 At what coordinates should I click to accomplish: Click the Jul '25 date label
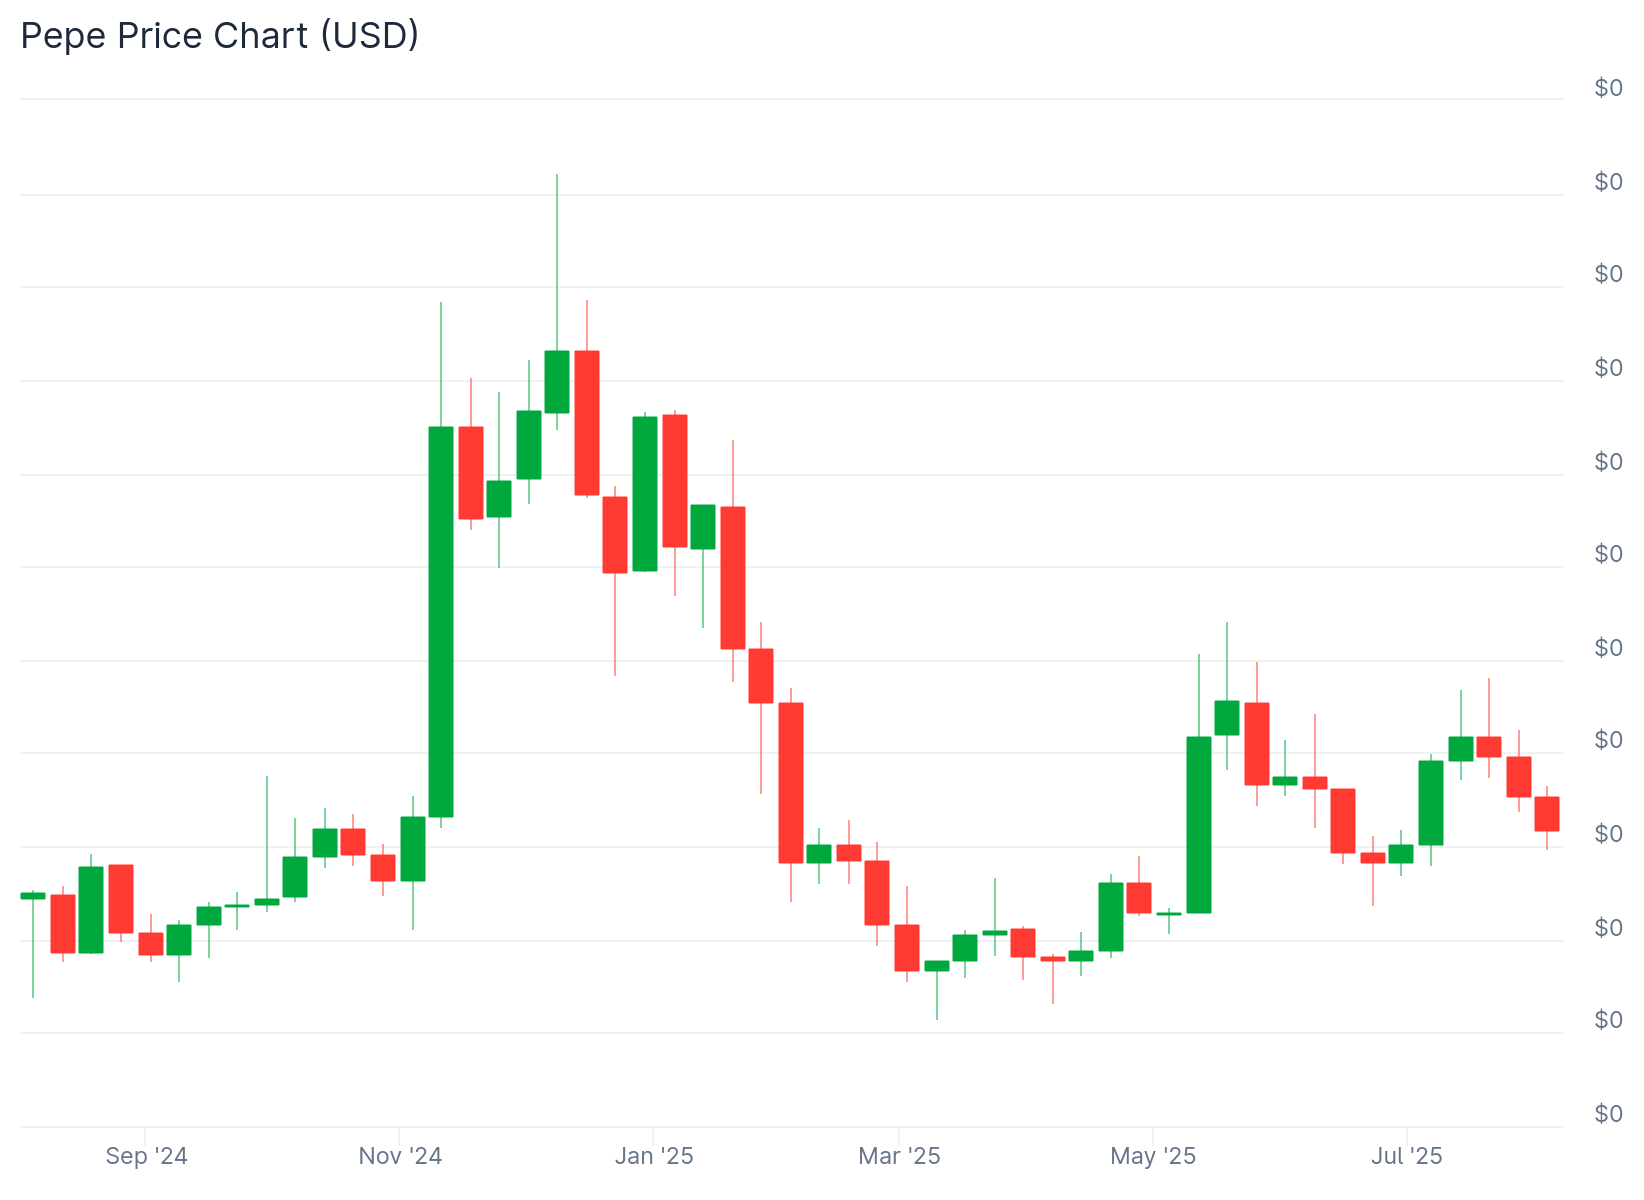click(1406, 1156)
